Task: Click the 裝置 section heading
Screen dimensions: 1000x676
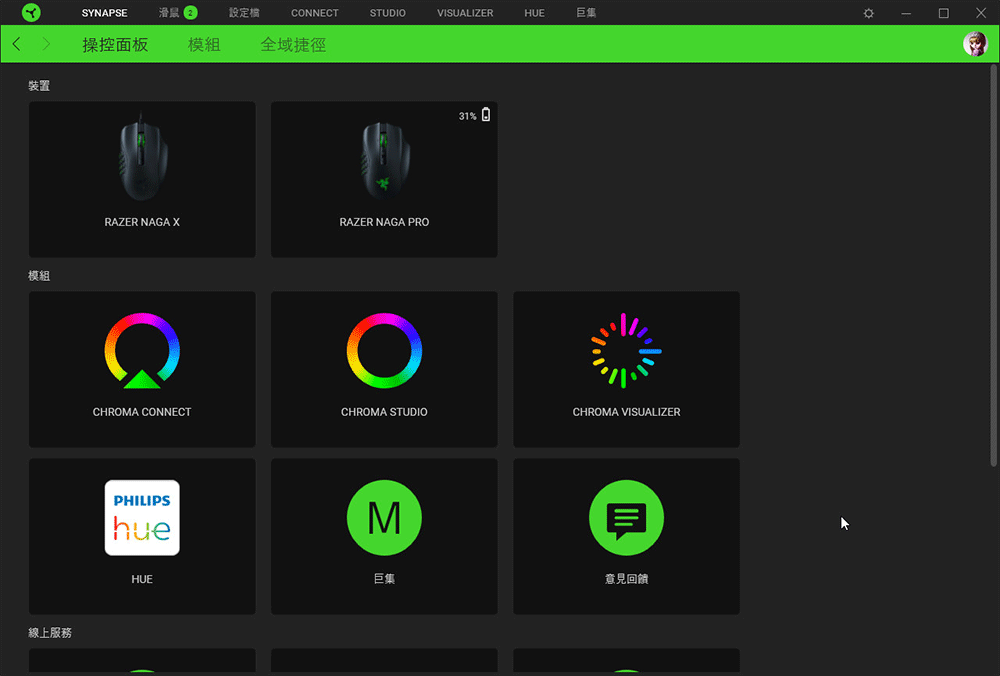Action: click(x=39, y=86)
